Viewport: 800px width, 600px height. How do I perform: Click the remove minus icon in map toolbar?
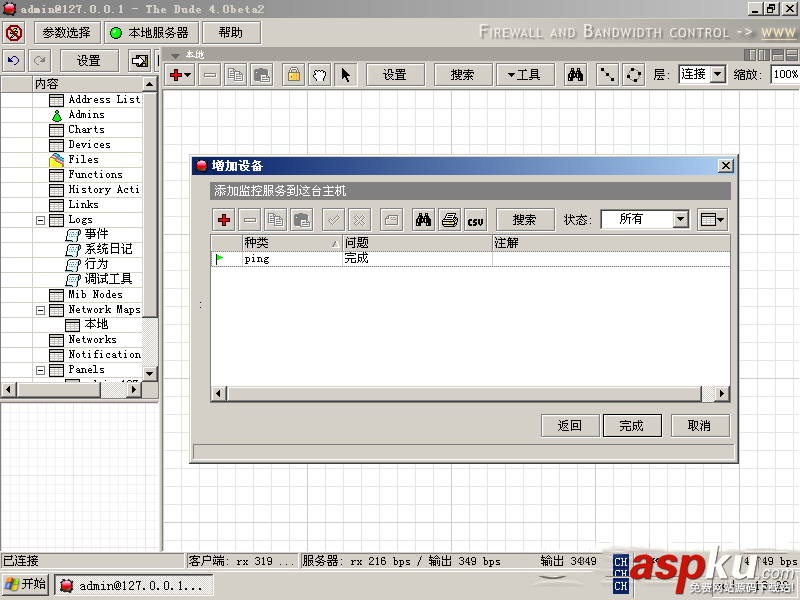(x=210, y=75)
